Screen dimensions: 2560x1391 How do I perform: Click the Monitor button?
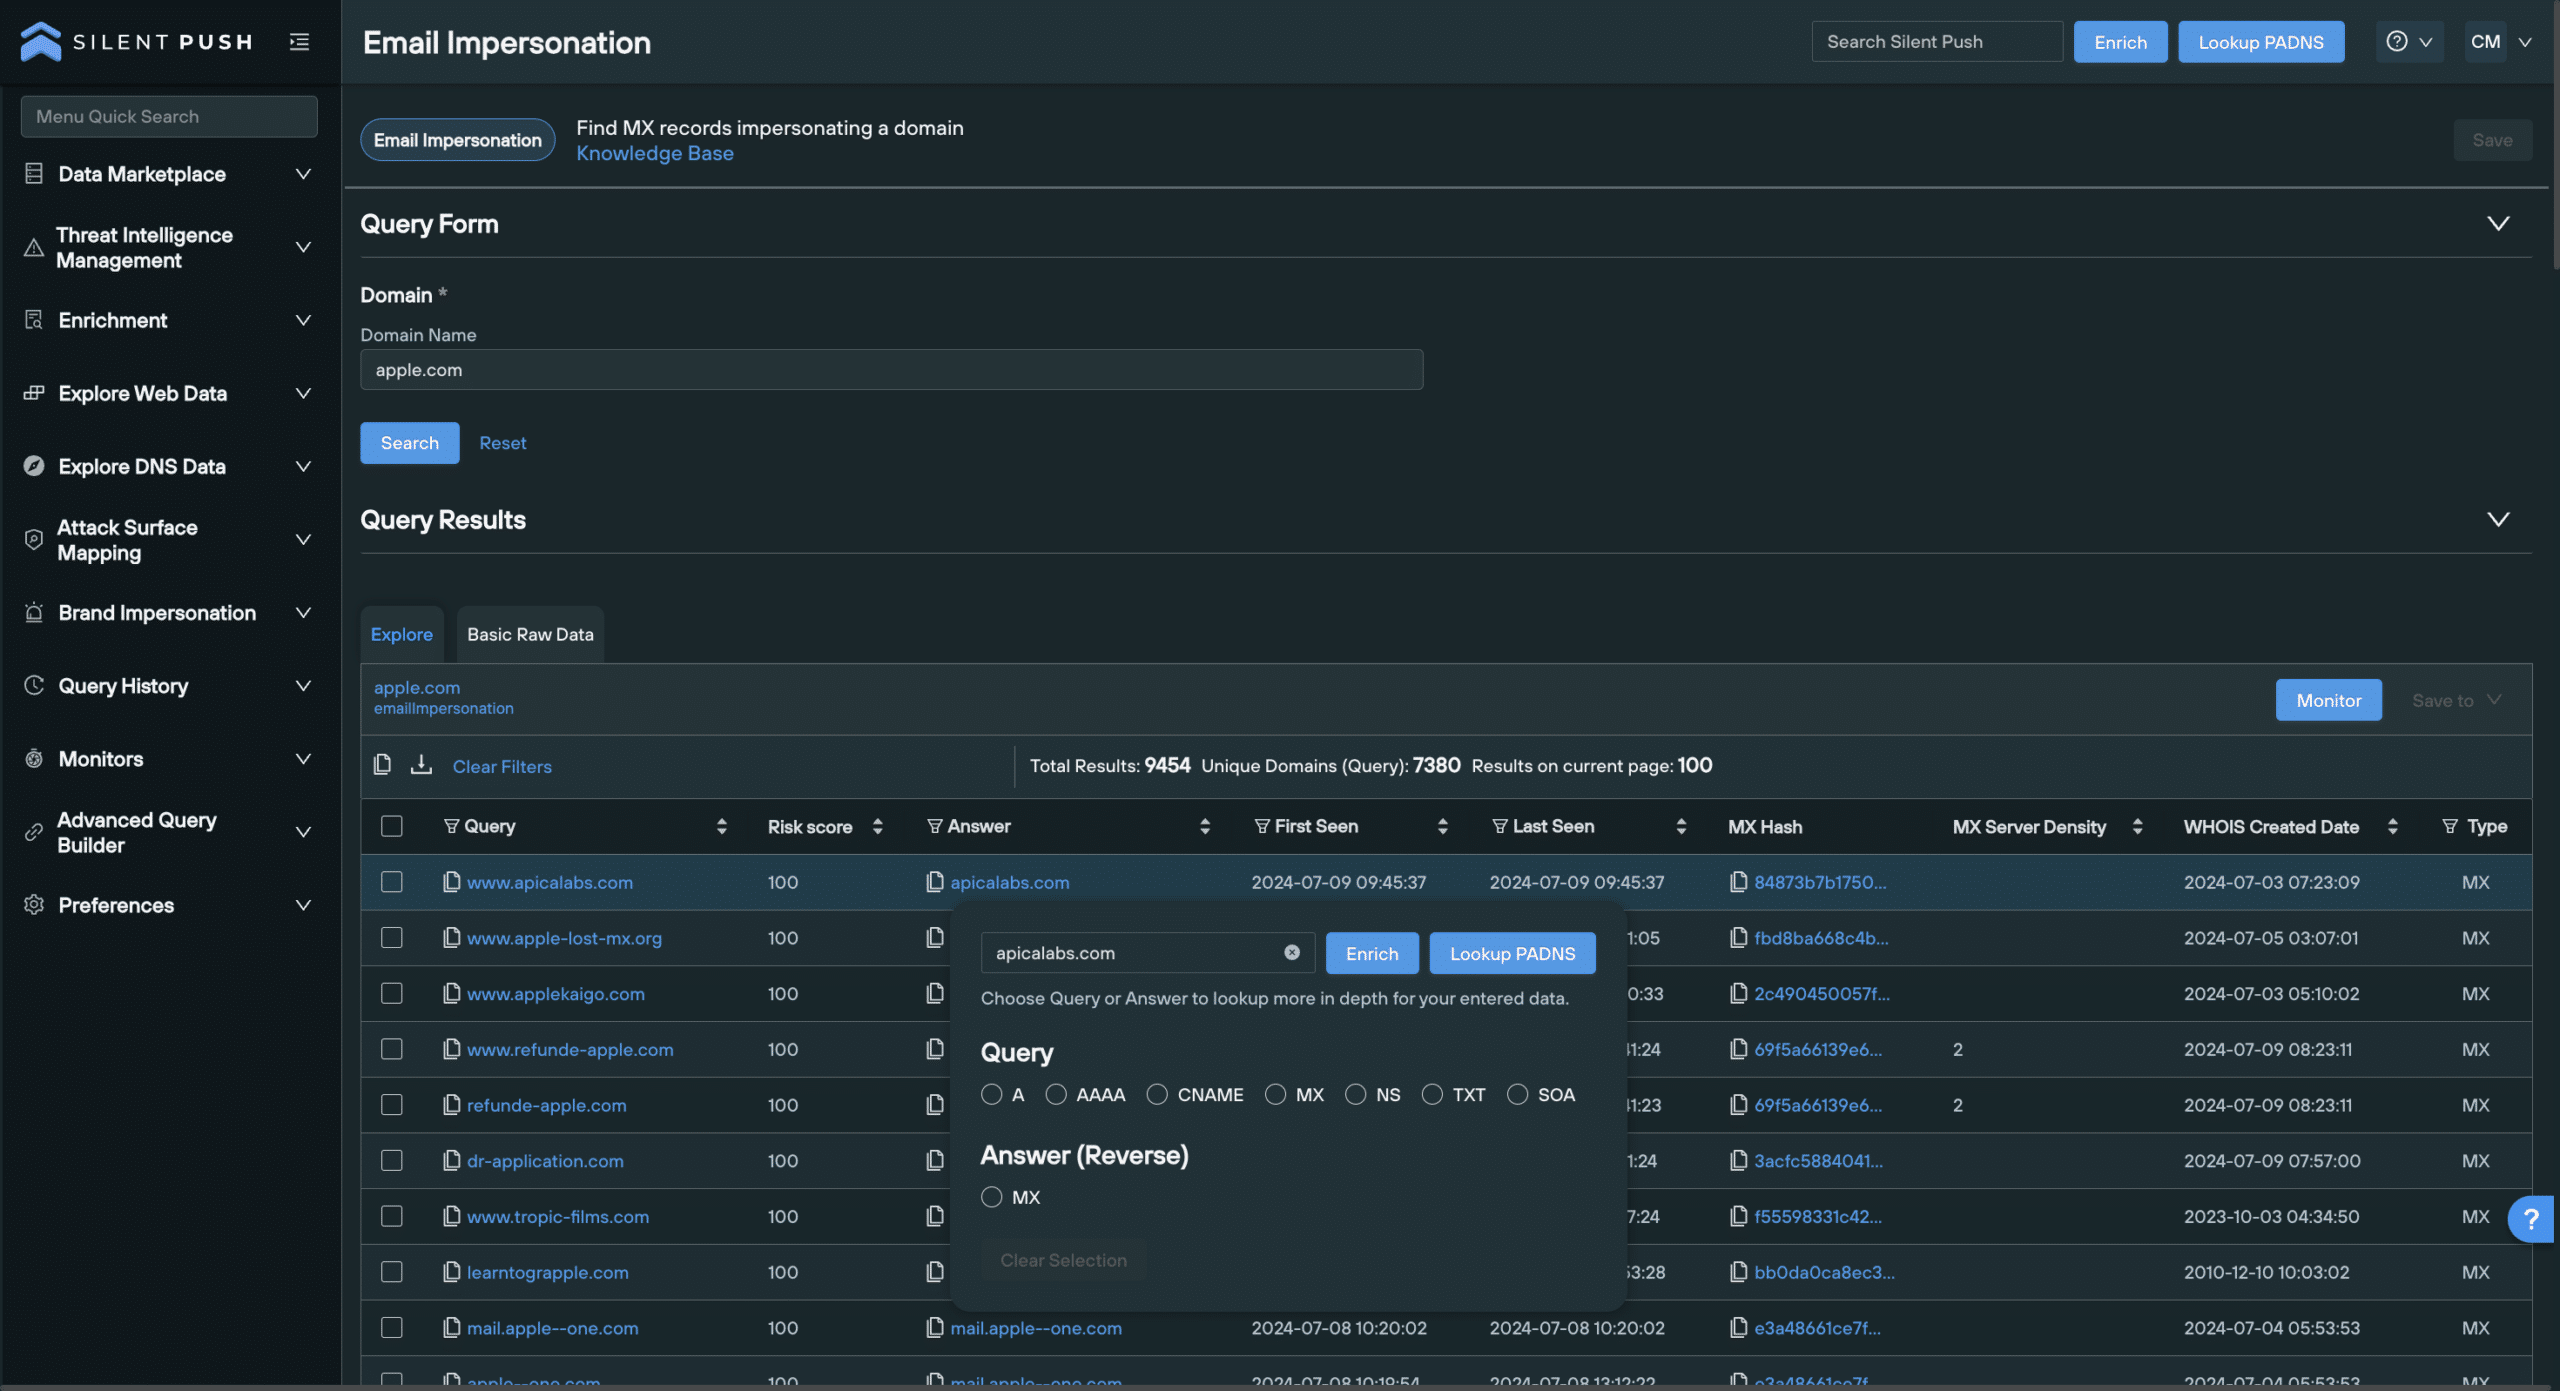(x=2328, y=700)
